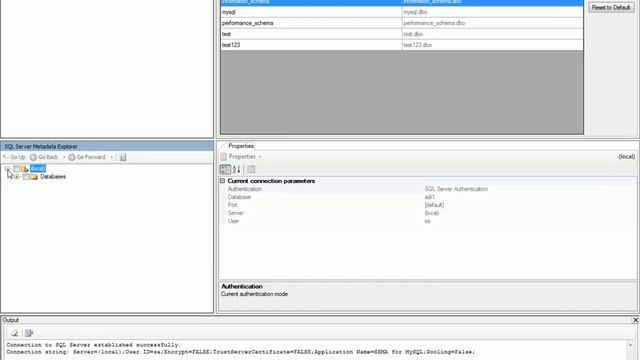Select the performance_schema mapping row

click(402, 23)
